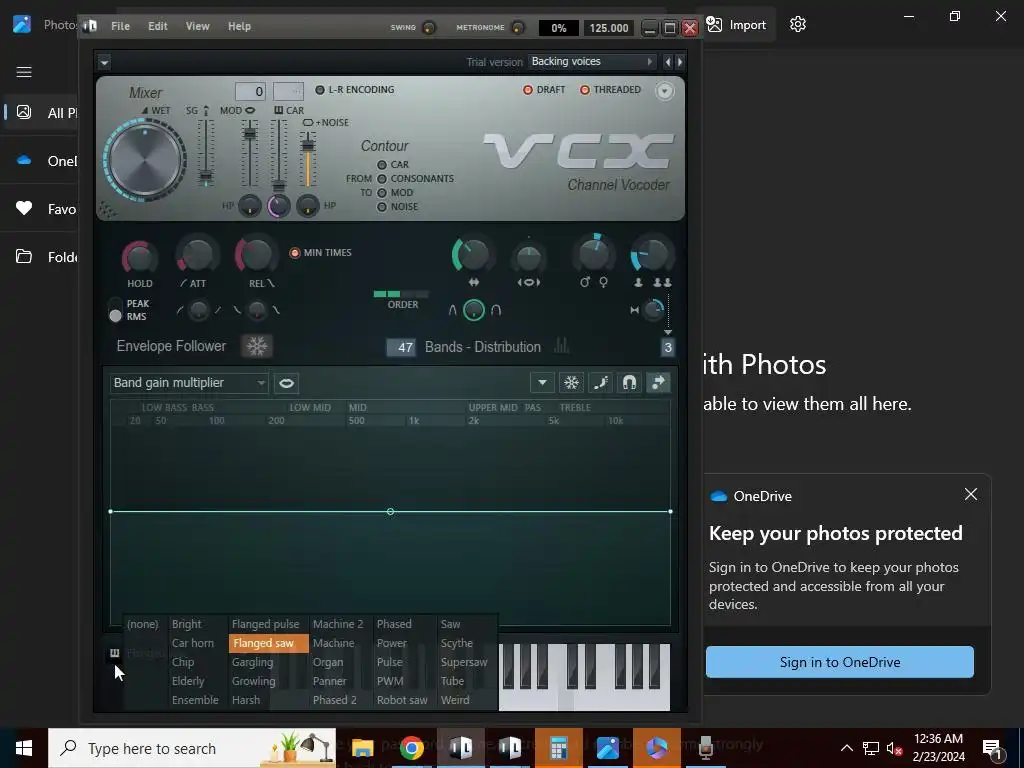
Task: Open the View menu
Action: click(x=197, y=26)
